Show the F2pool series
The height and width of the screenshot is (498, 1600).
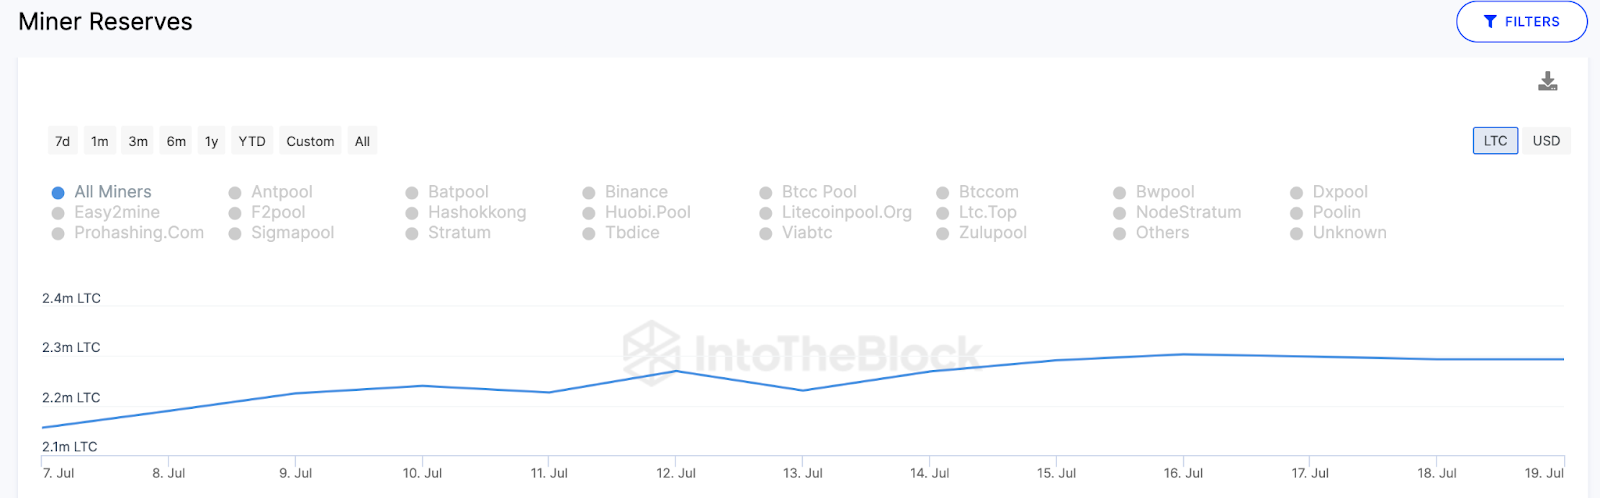235,213
